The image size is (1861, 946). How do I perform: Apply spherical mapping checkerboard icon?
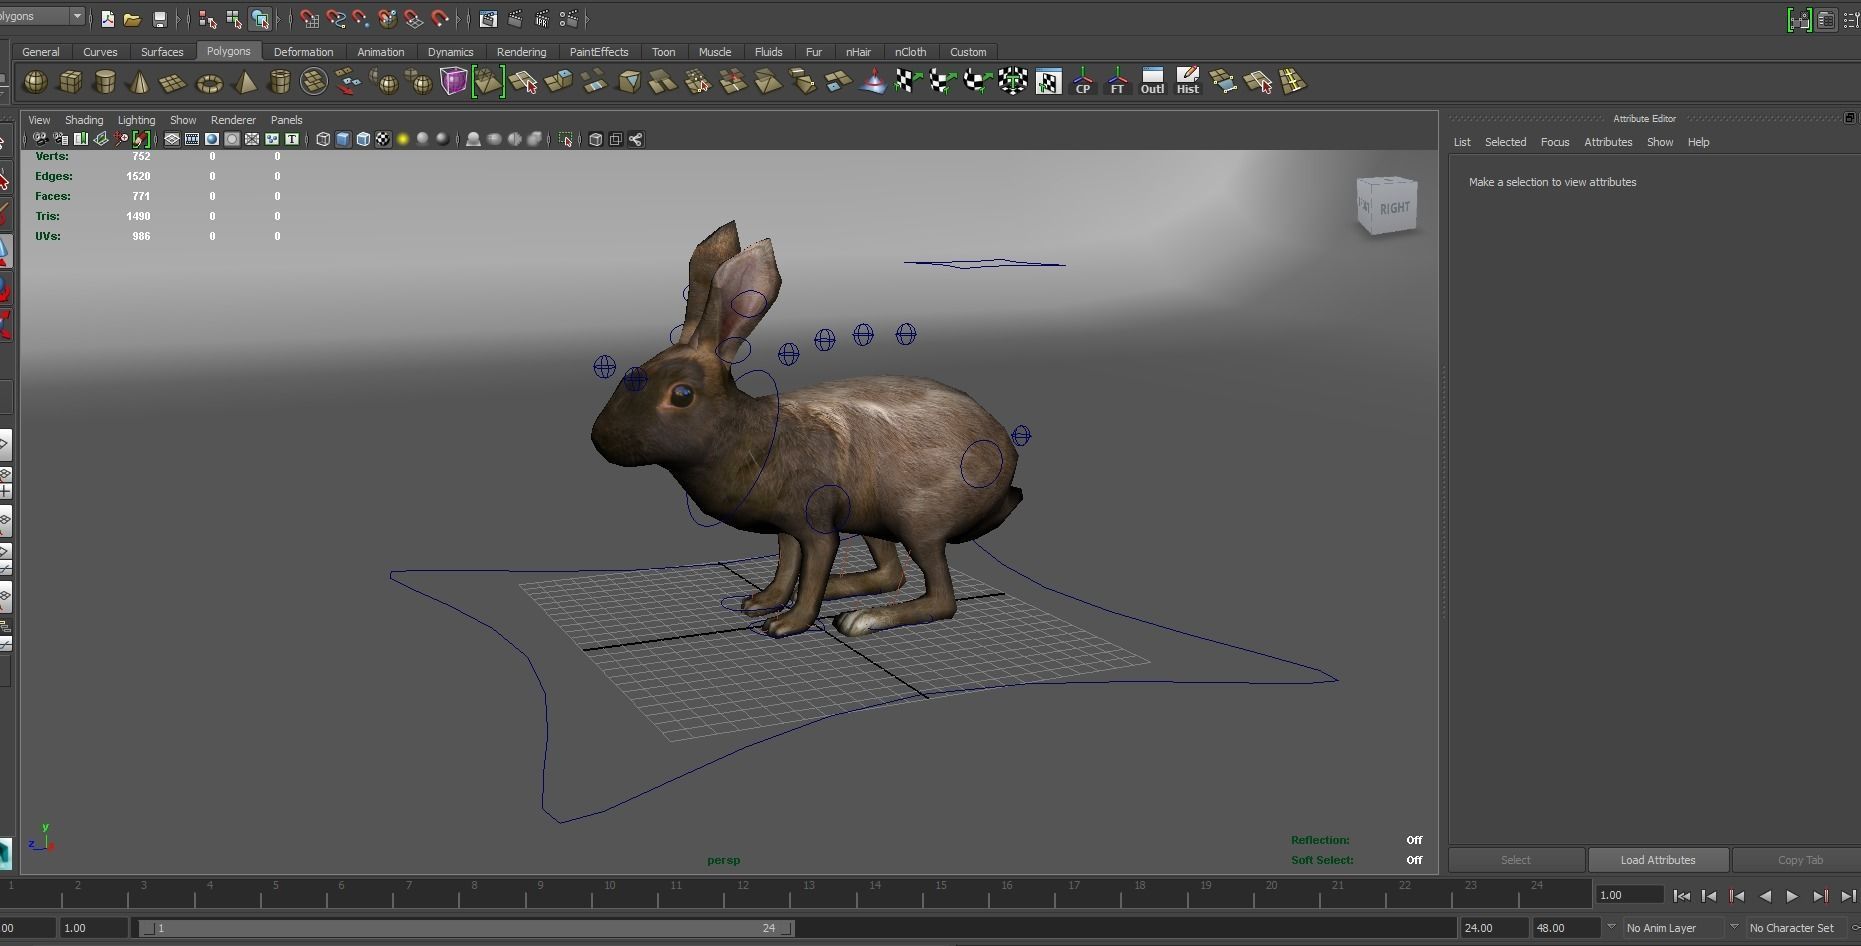977,82
